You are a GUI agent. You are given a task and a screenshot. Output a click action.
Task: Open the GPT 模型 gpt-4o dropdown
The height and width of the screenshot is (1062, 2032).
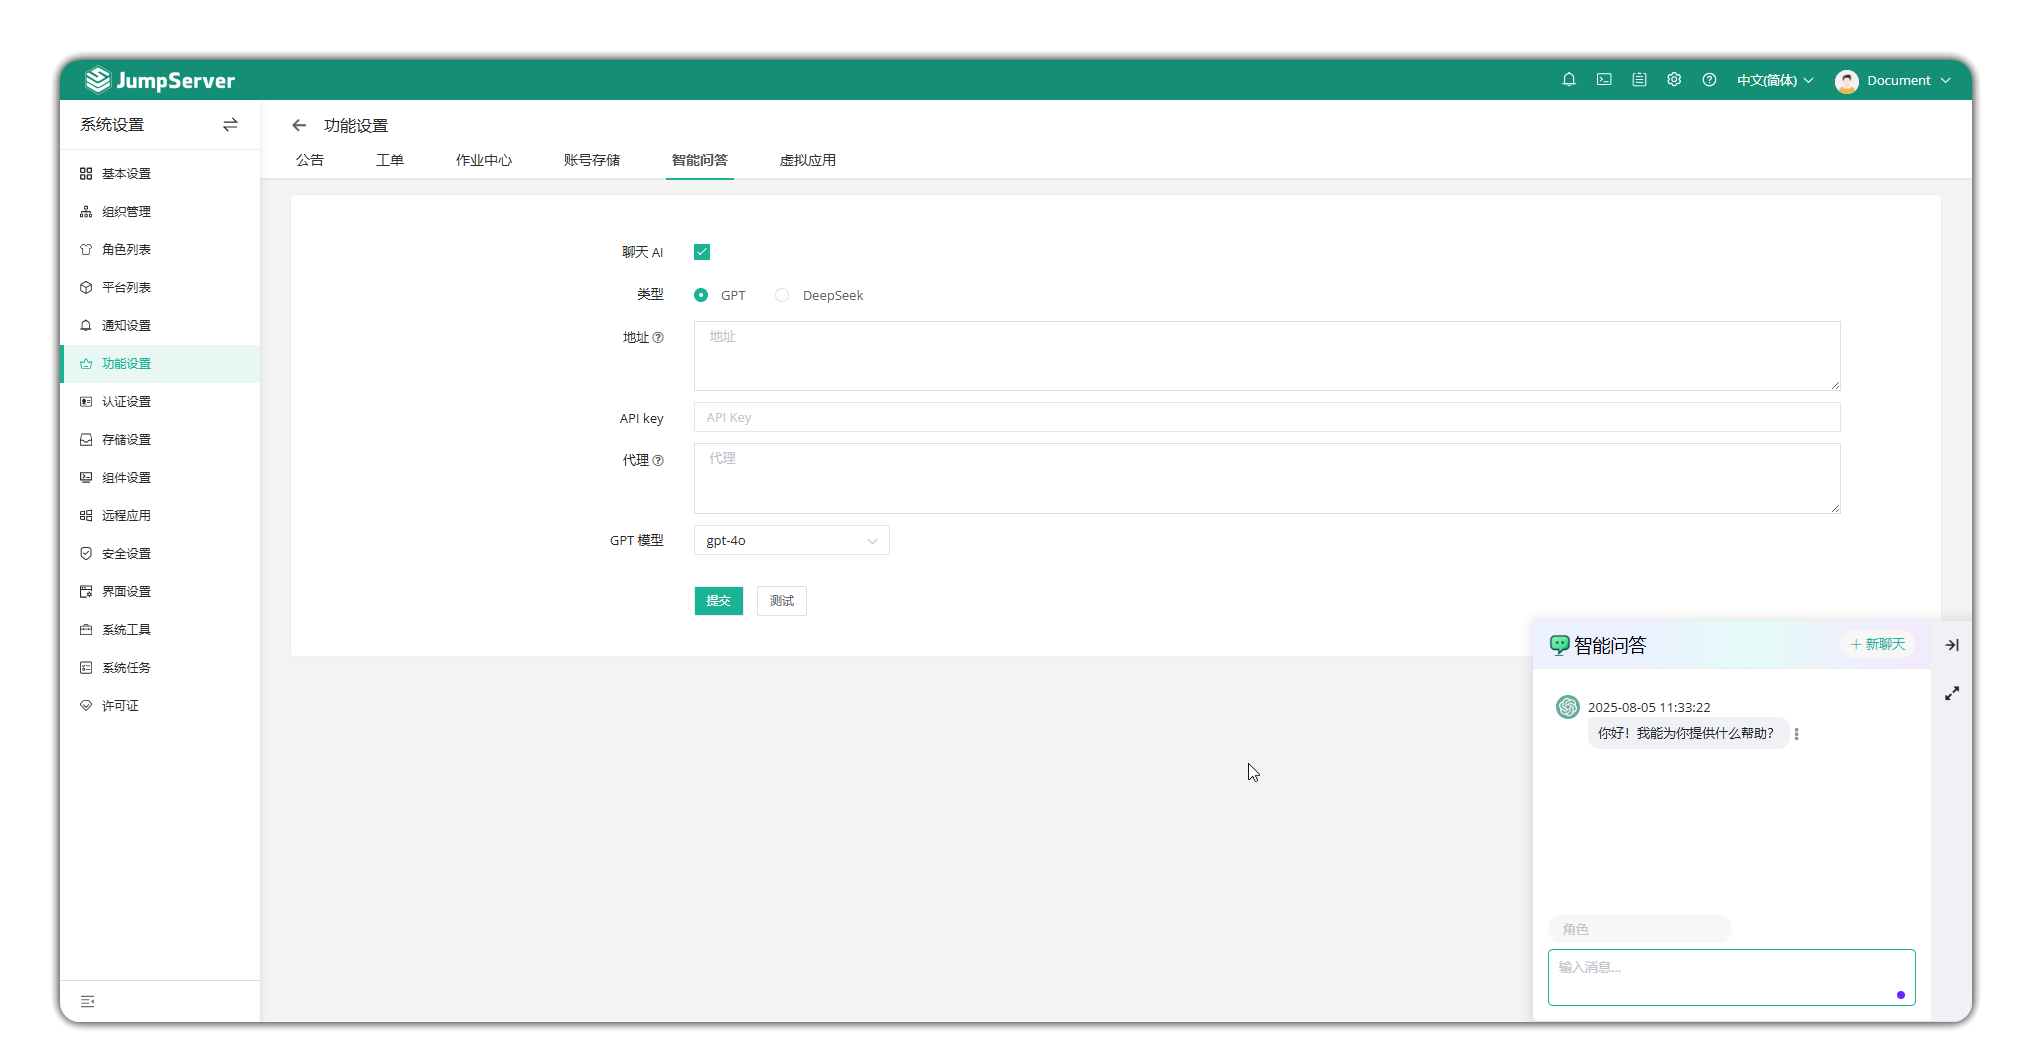click(791, 541)
